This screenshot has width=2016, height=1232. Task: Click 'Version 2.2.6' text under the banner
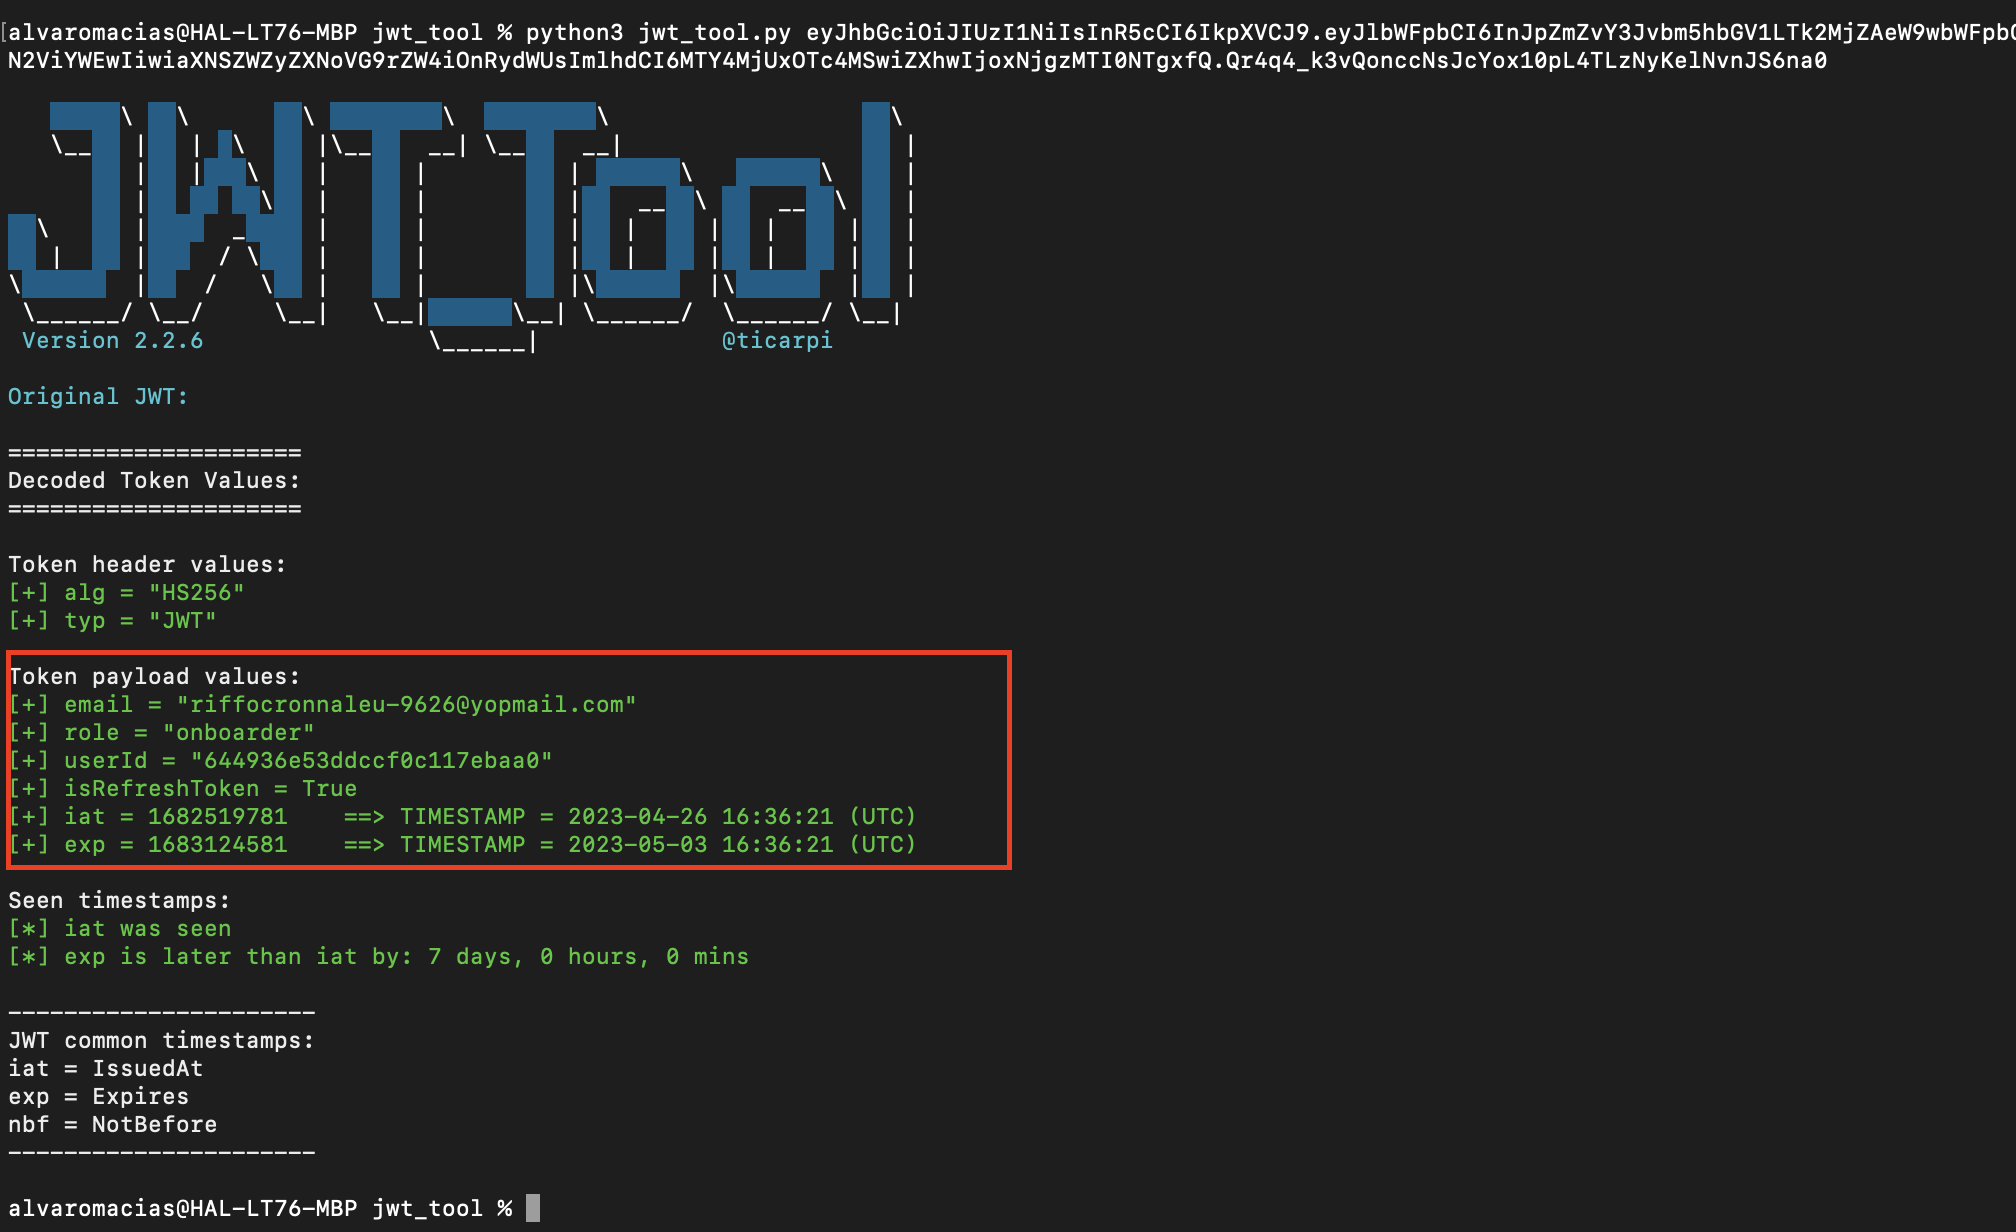click(x=113, y=341)
